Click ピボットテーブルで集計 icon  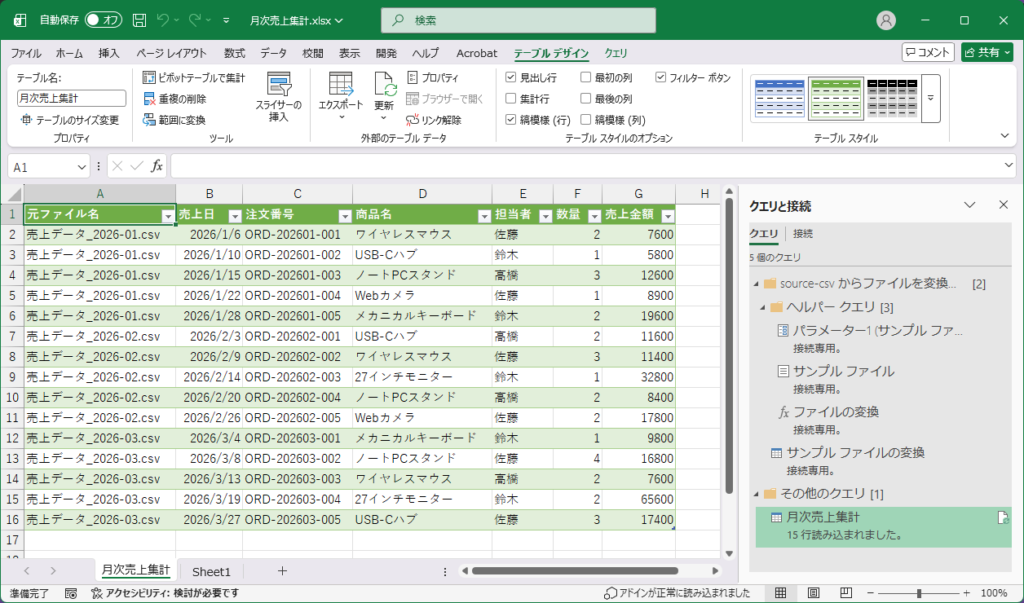(150, 78)
